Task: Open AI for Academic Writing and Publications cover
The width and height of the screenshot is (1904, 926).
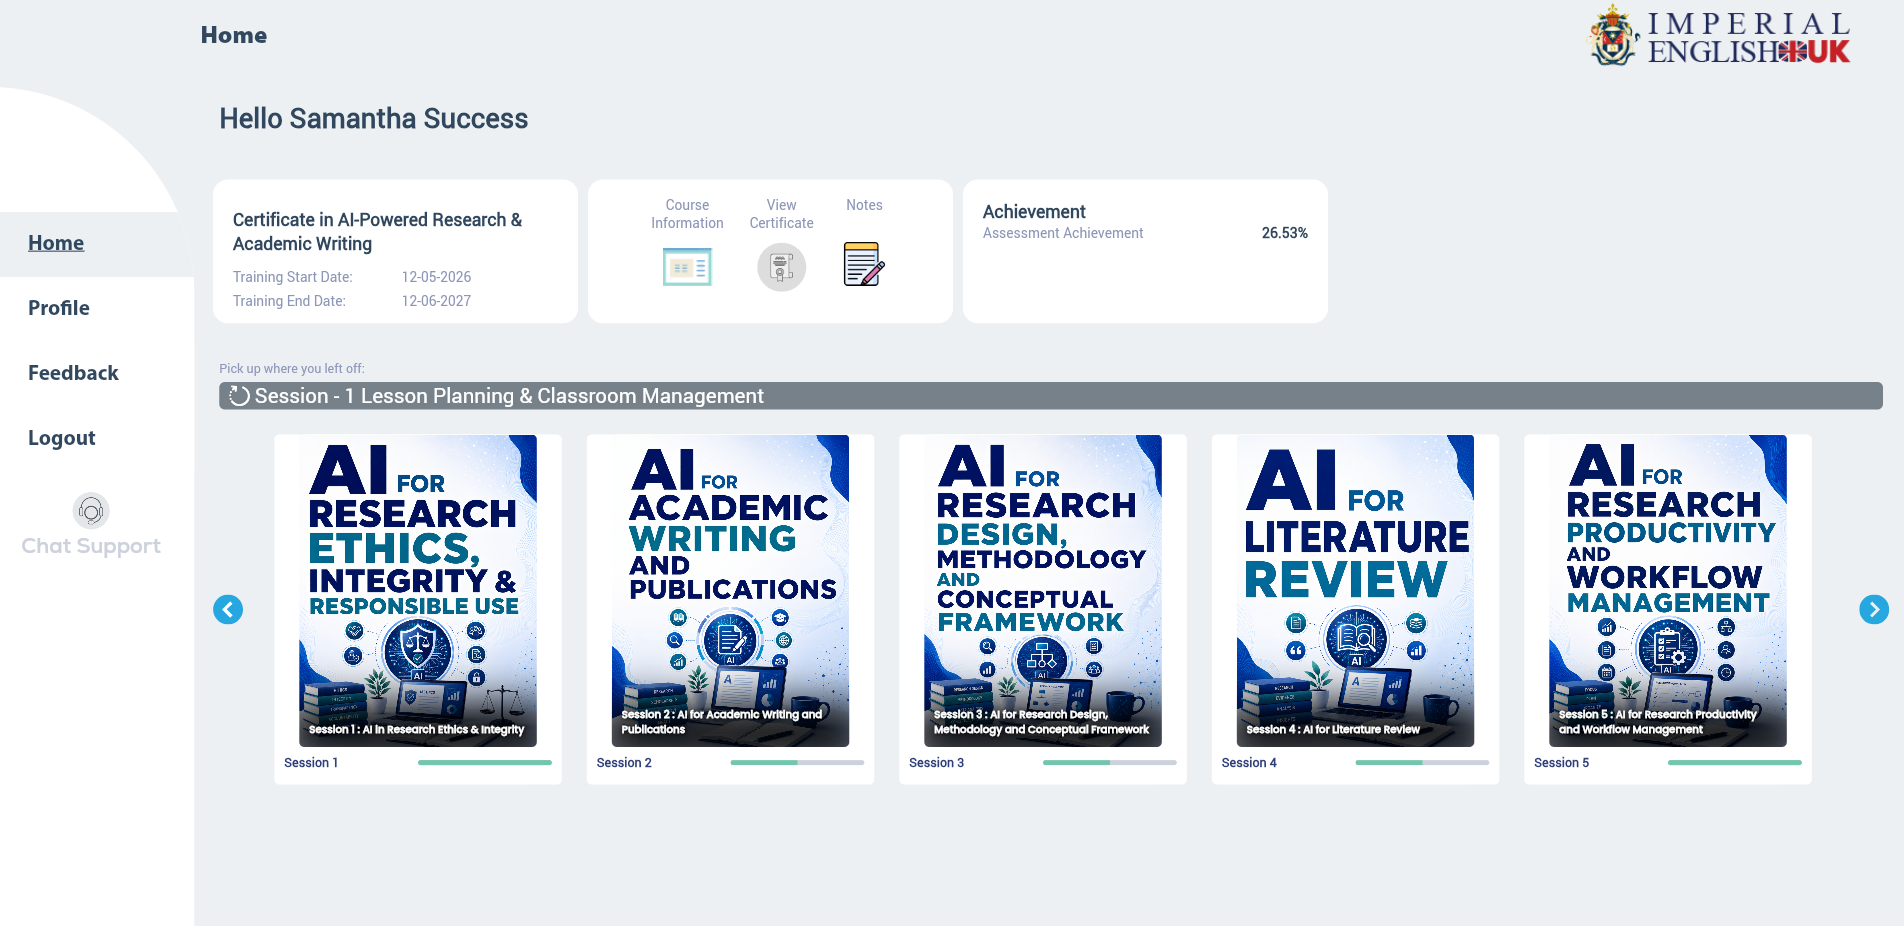Action: [730, 591]
